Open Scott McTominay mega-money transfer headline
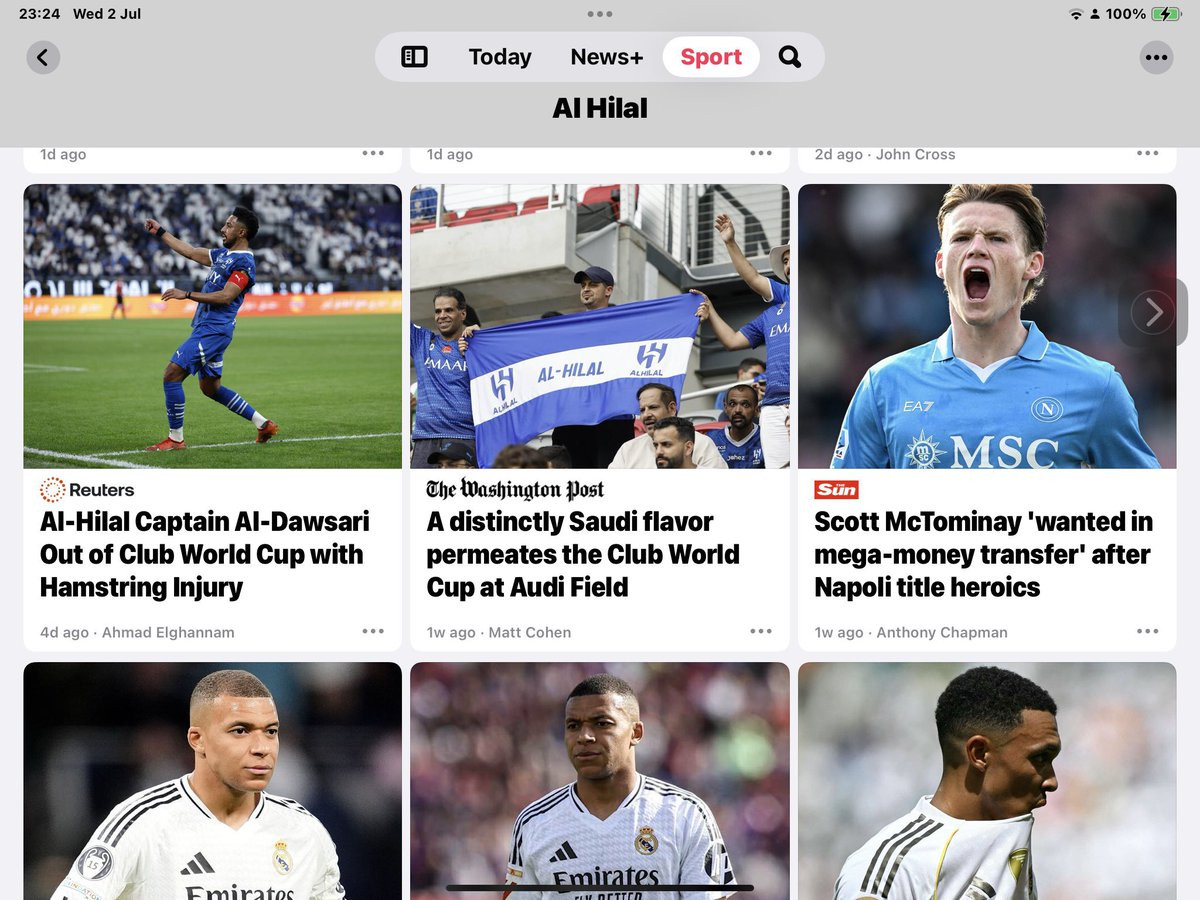1200x900 pixels. (983, 554)
